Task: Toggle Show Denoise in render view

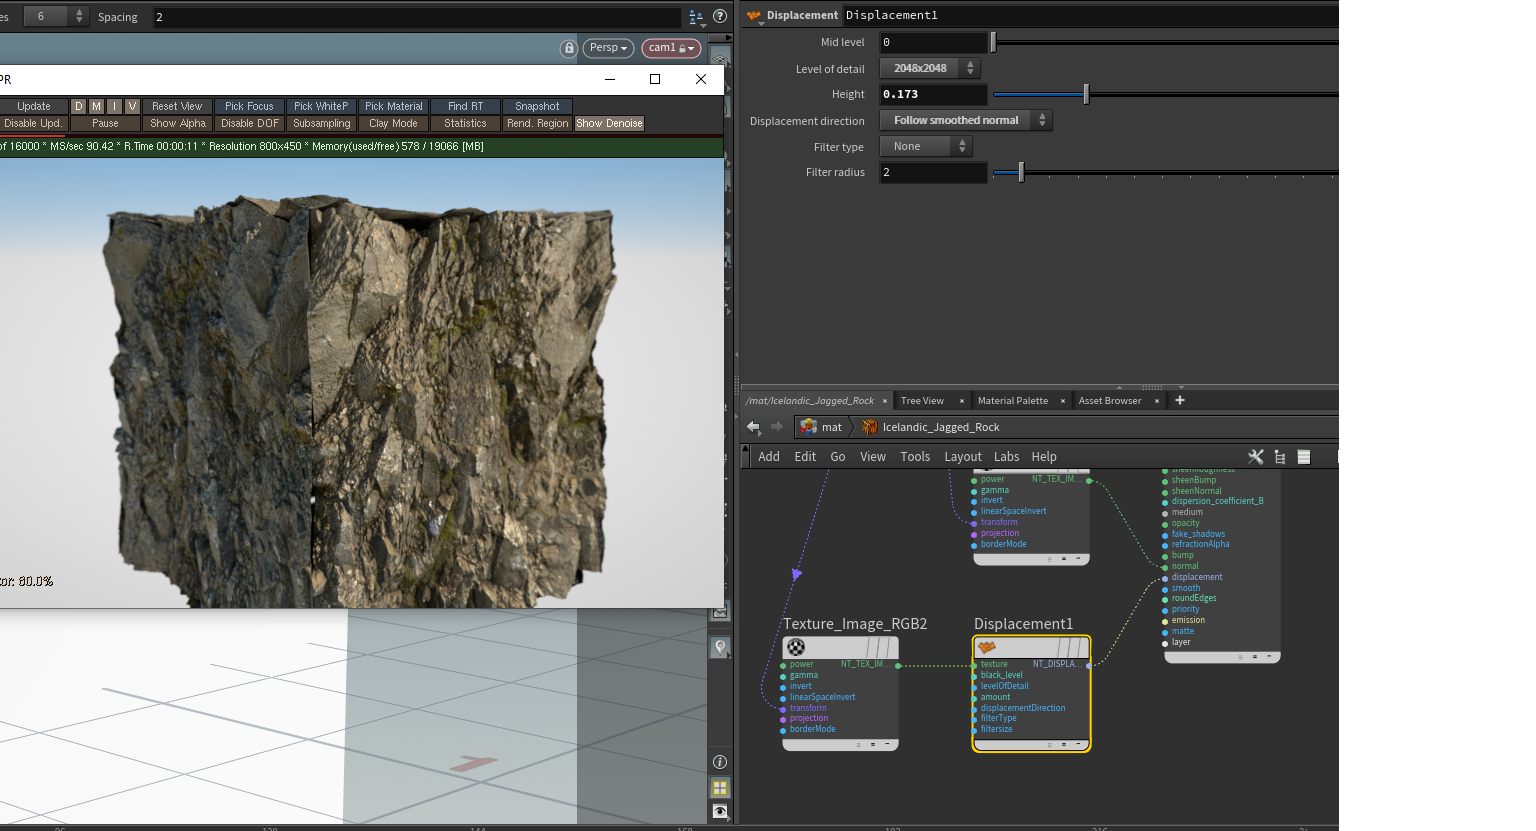Action: 609,123
